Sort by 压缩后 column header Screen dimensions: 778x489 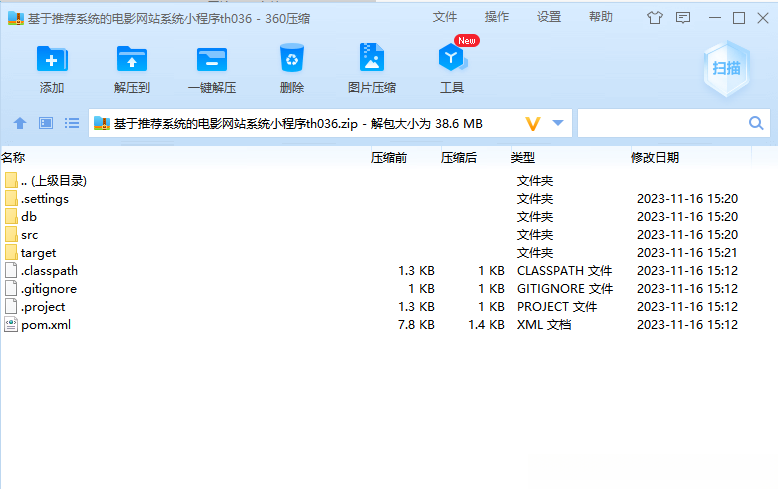[x=458, y=158]
